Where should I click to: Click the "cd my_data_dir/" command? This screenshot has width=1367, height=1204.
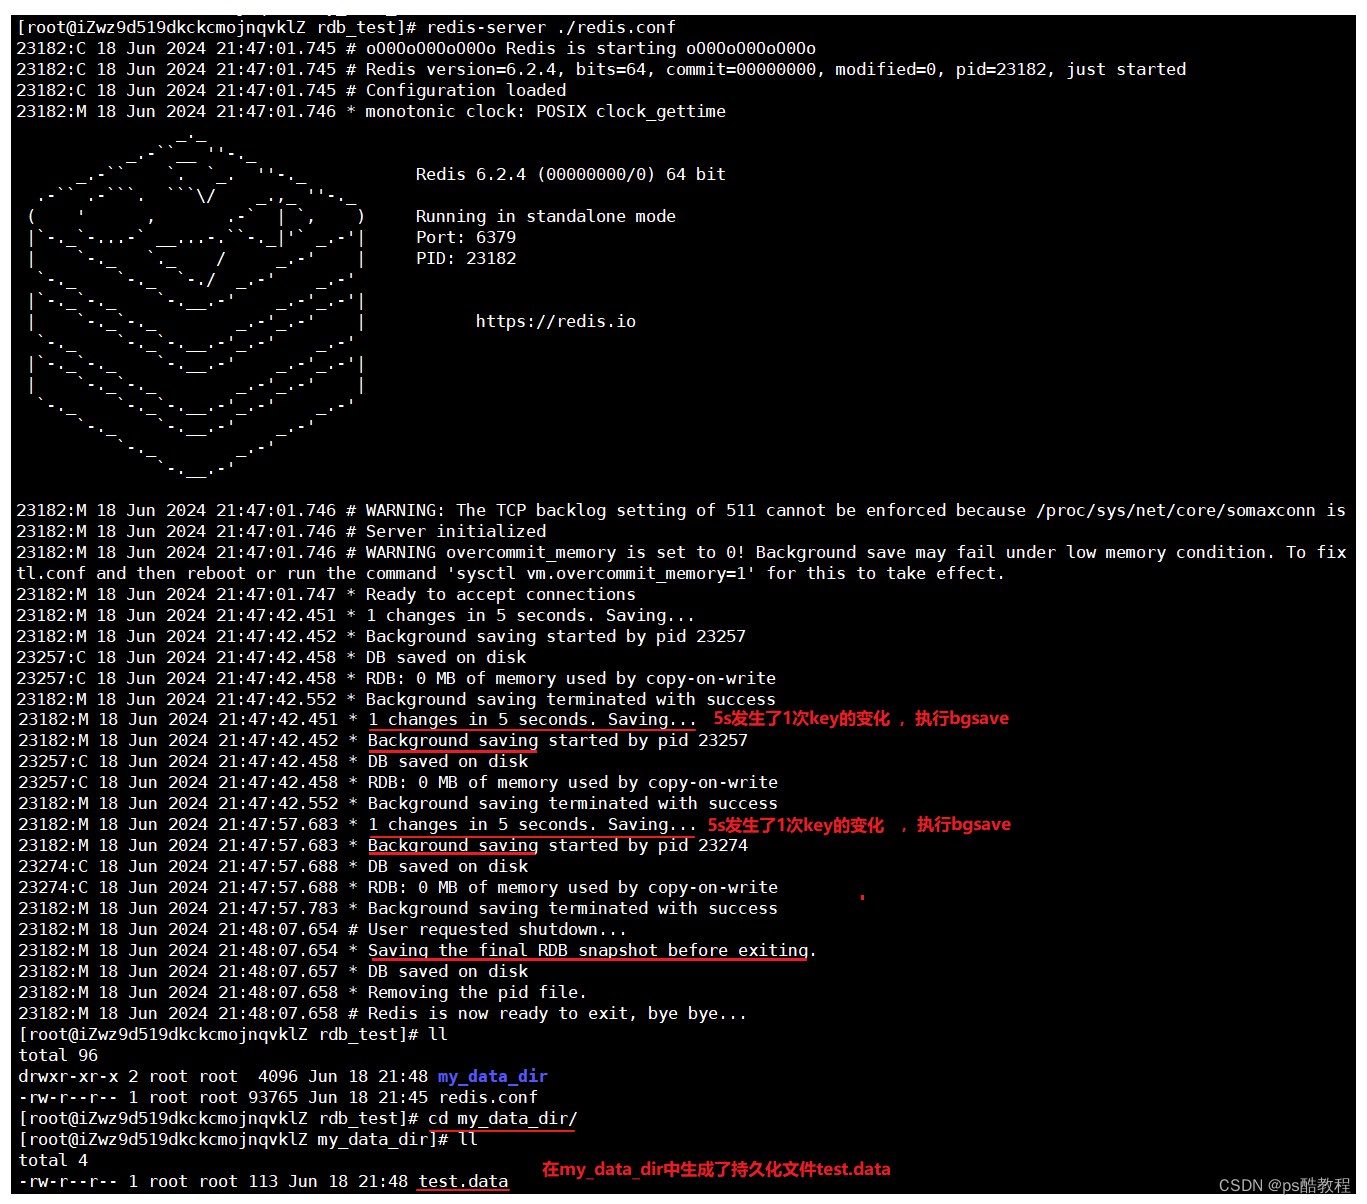point(502,1118)
